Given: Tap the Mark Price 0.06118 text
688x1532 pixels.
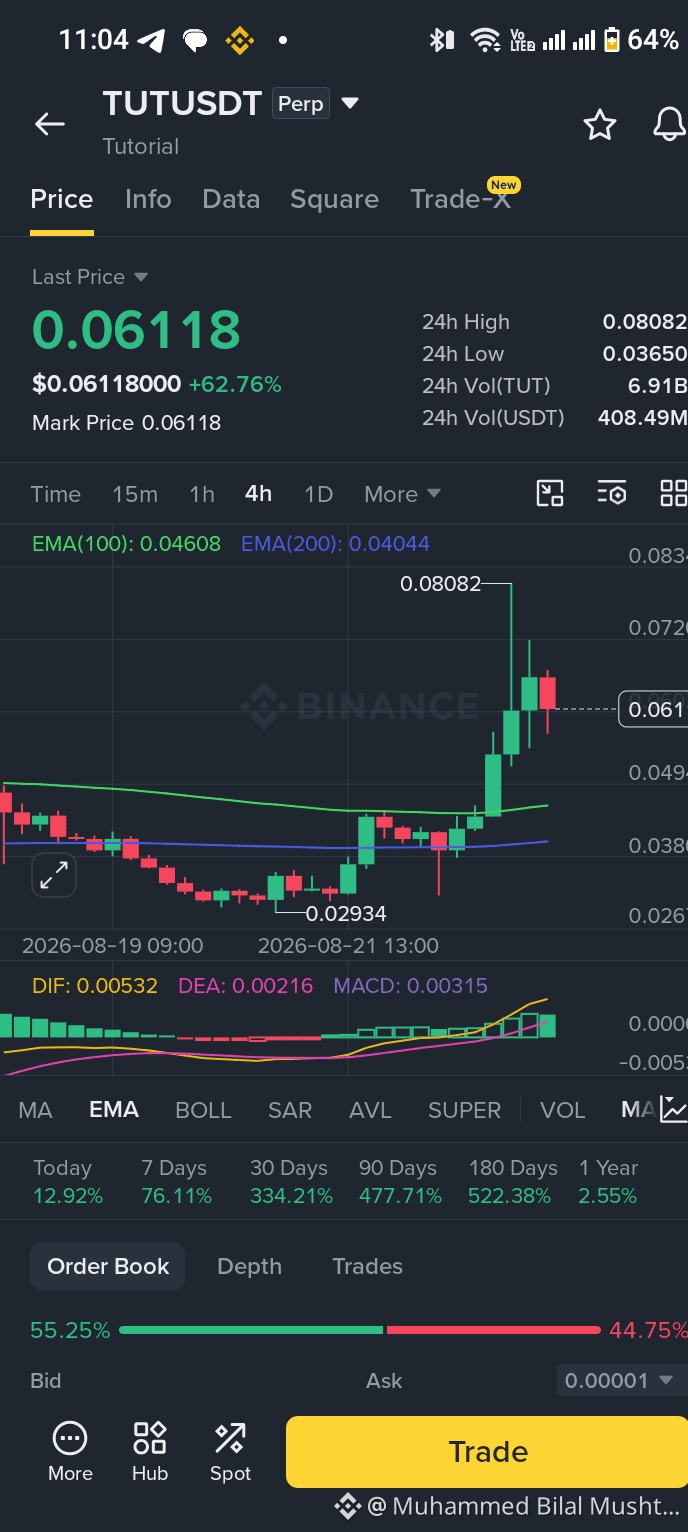Looking at the screenshot, I should 126,423.
